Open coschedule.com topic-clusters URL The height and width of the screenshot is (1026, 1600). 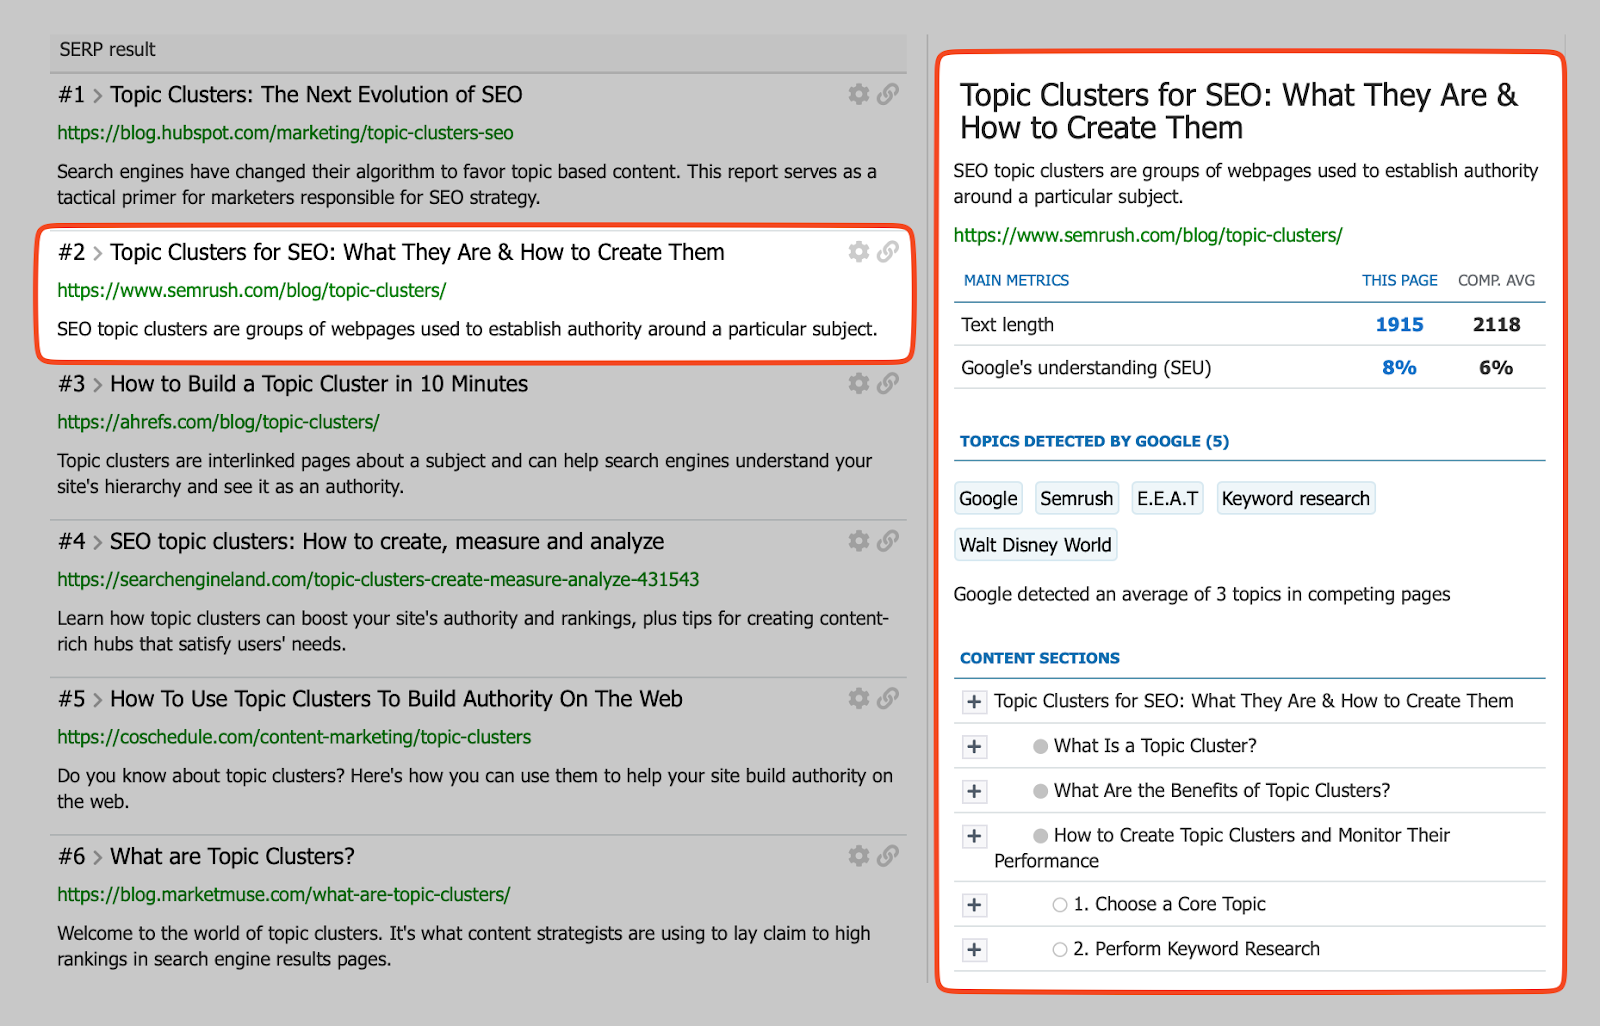pyautogui.click(x=294, y=737)
